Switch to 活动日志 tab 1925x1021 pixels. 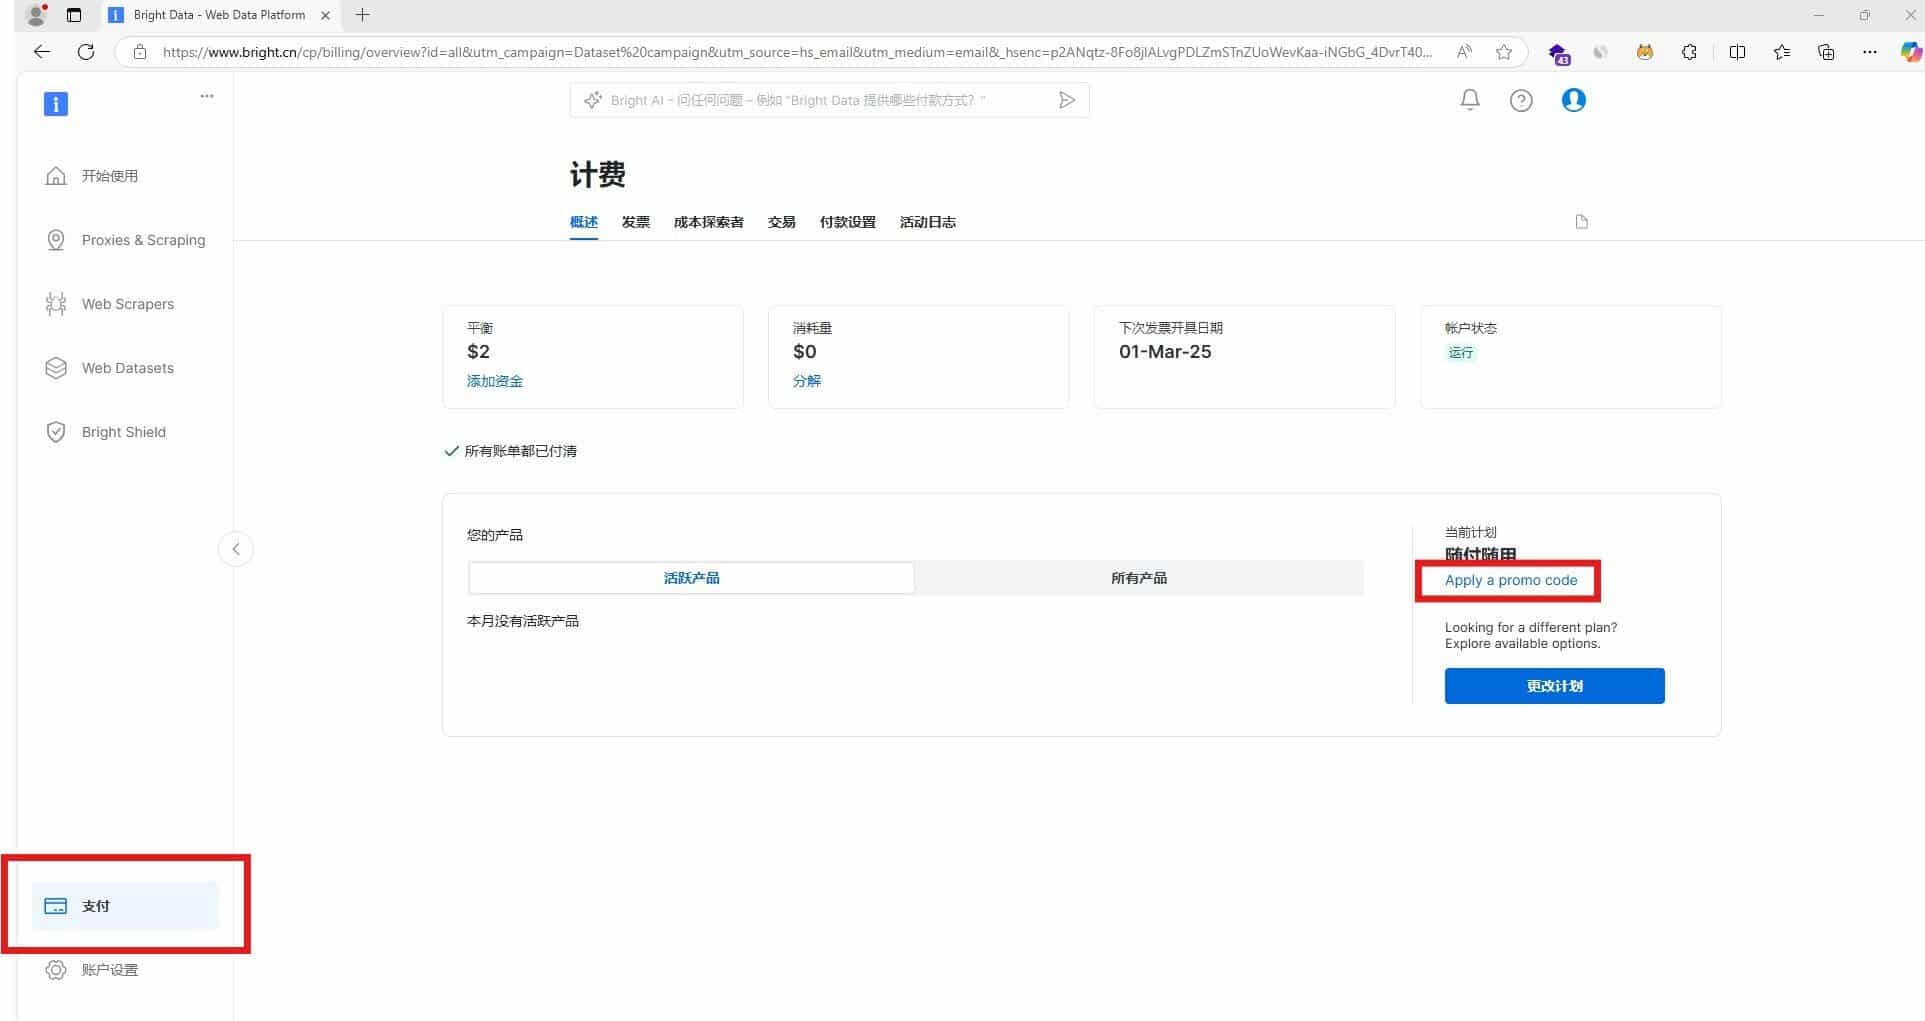click(928, 222)
